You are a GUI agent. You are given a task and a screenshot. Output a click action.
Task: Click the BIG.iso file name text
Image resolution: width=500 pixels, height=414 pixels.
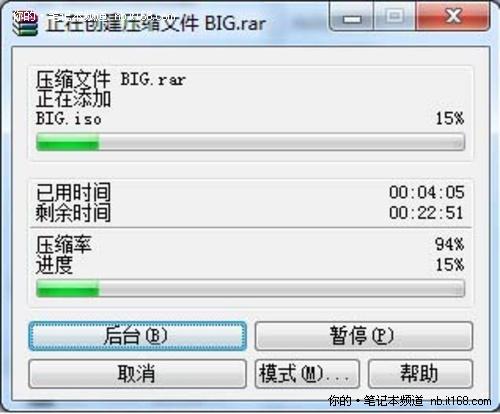coord(69,119)
